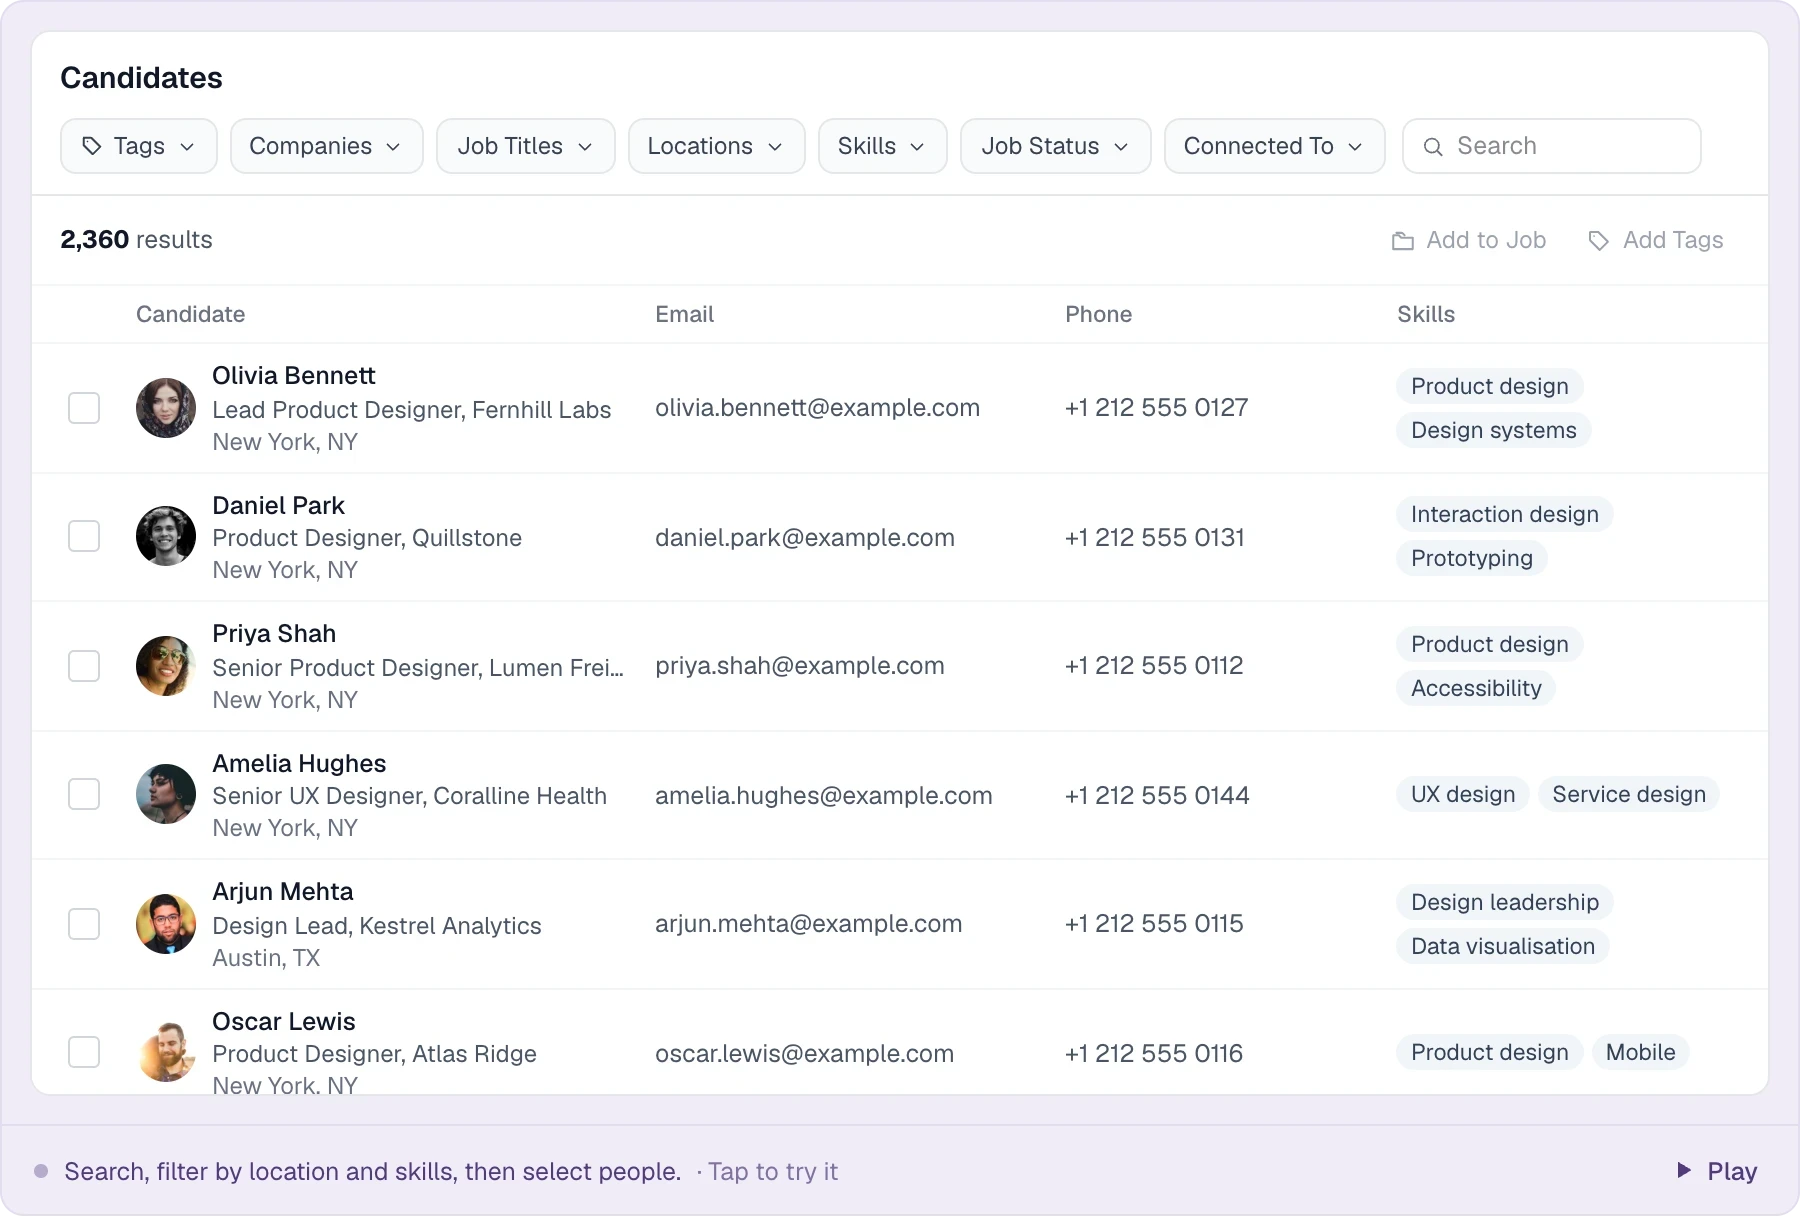Select the Olivia Bennett row checkbox
Viewport: 1800px width, 1218px height.
[84, 408]
